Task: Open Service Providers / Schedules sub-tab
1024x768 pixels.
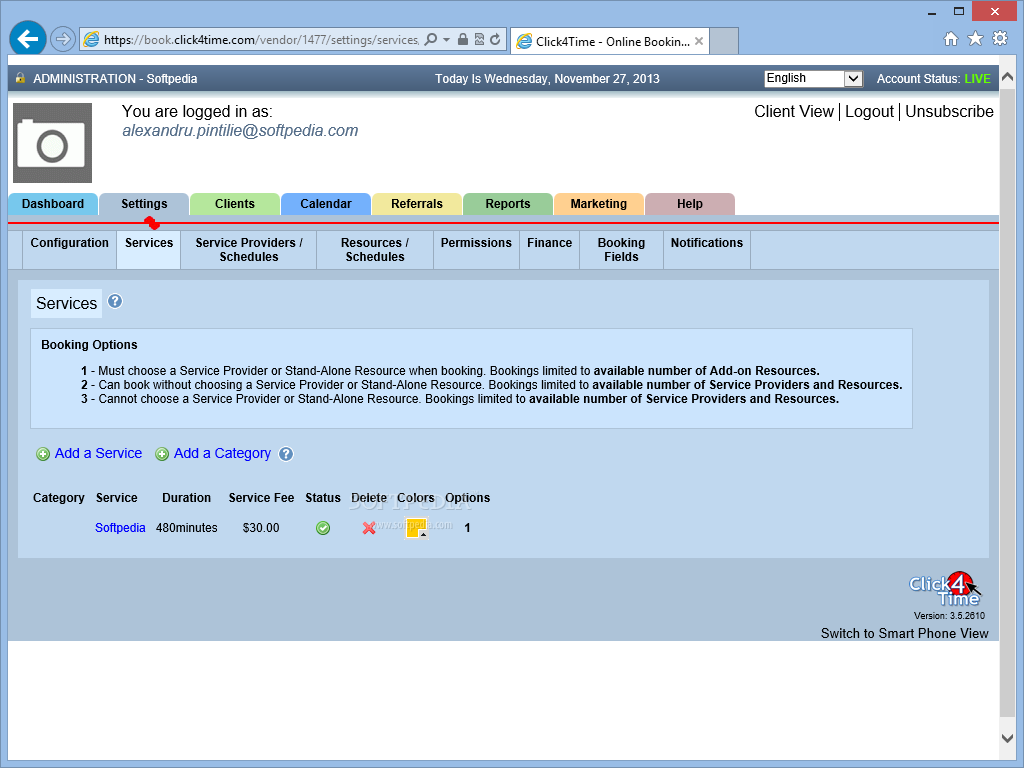Action: [249, 249]
